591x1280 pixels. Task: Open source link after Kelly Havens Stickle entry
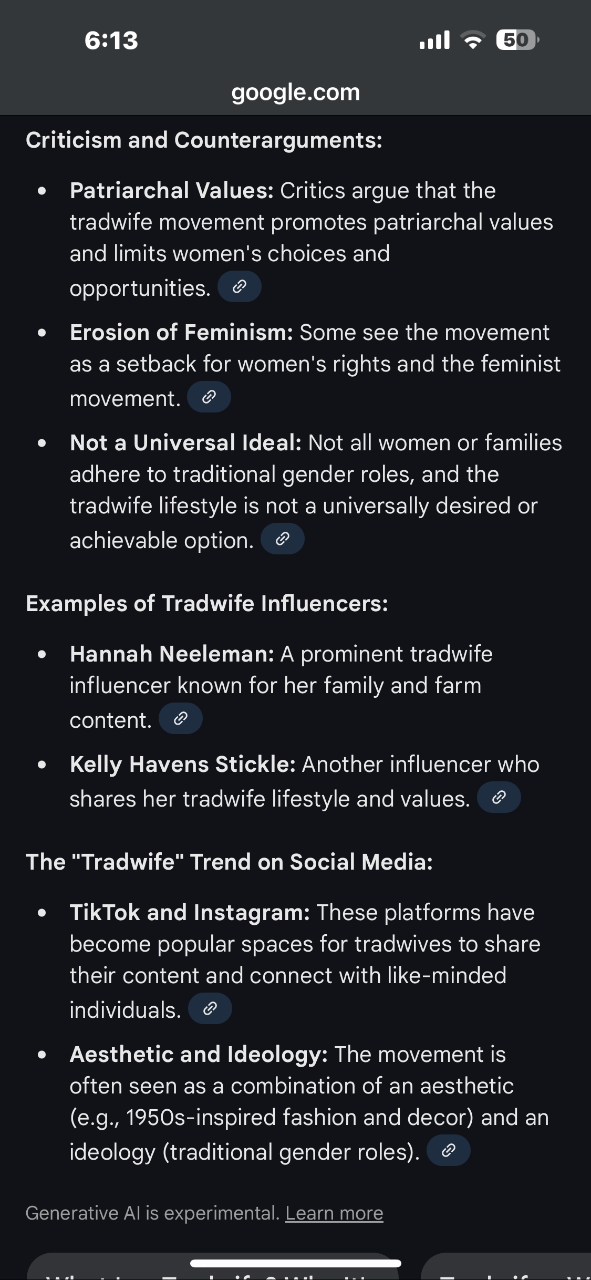[x=499, y=797]
